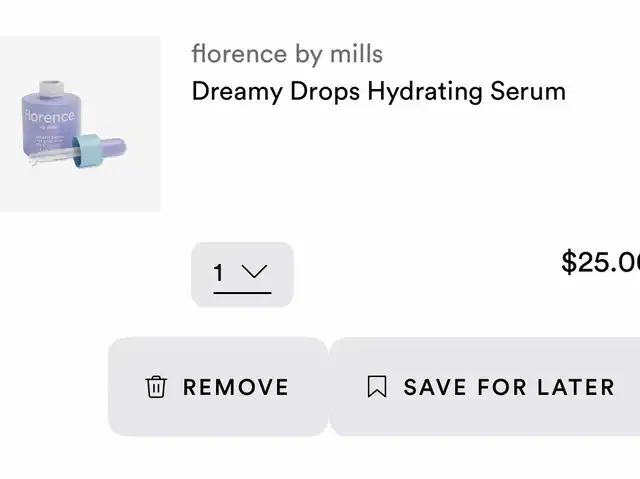This screenshot has height=479, width=640.
Task: Save the Dreamy Drops serum for later
Action: (485, 386)
